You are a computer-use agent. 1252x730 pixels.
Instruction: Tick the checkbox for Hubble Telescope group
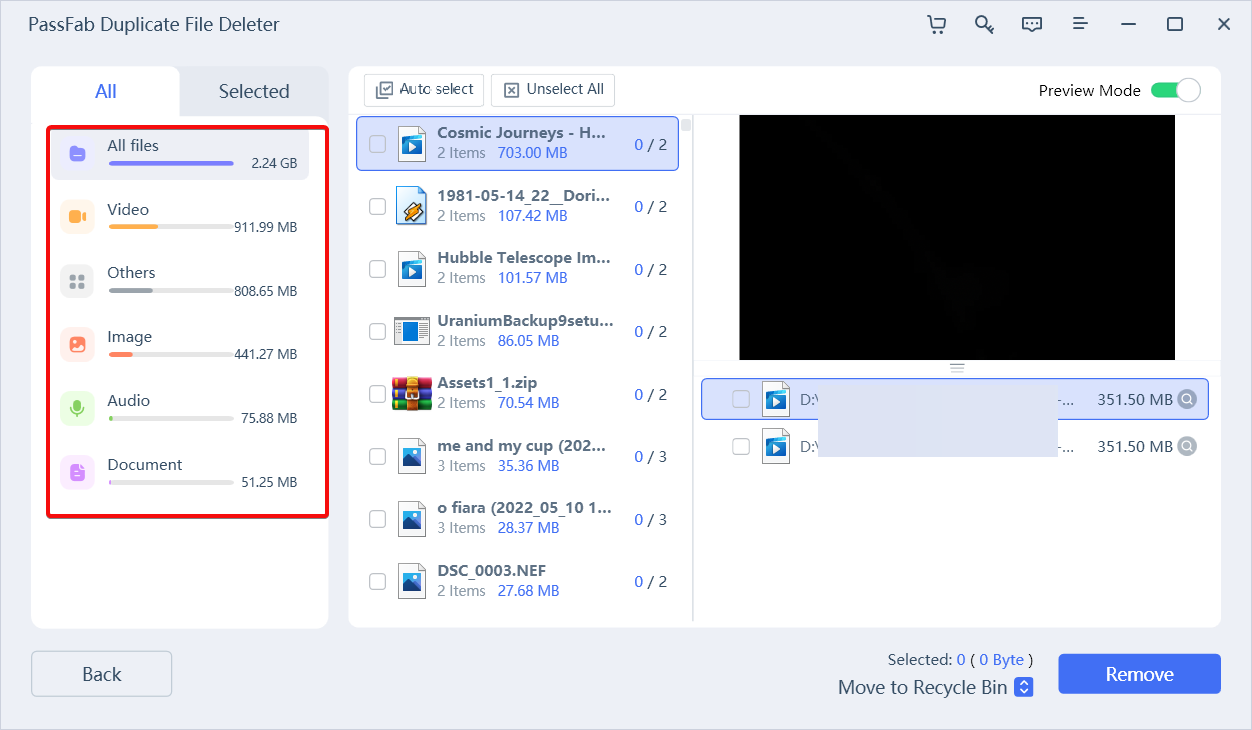(x=377, y=269)
